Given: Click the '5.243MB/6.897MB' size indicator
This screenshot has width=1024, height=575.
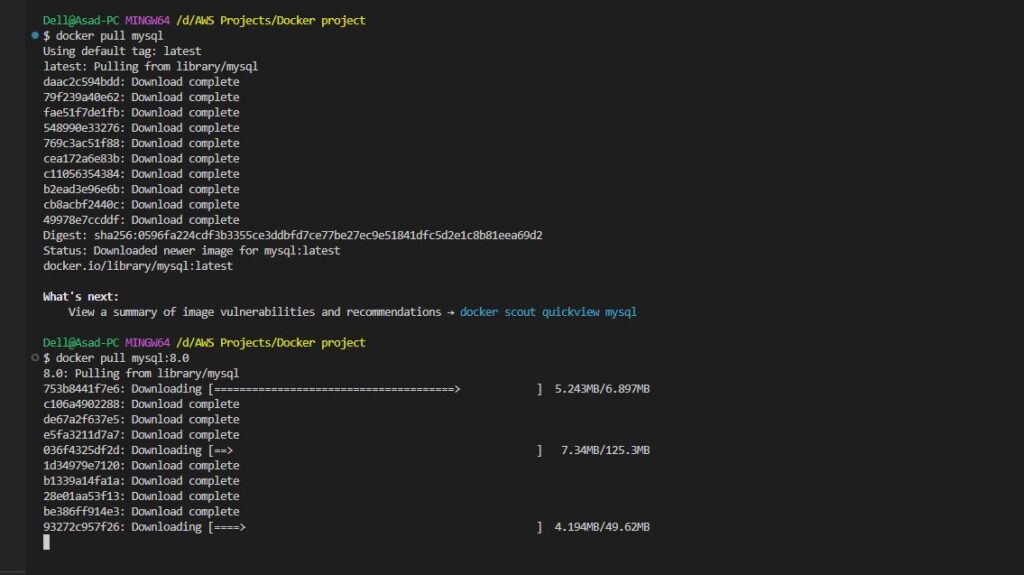Looking at the screenshot, I should (x=602, y=389).
